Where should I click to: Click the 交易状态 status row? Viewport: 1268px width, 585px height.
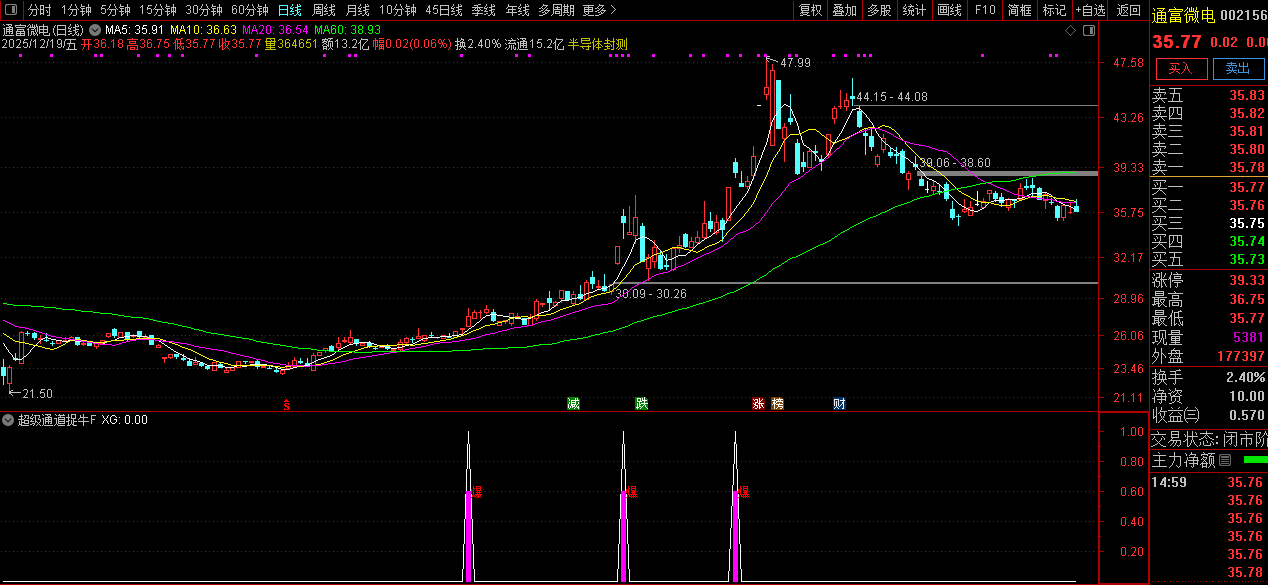tap(1209, 438)
